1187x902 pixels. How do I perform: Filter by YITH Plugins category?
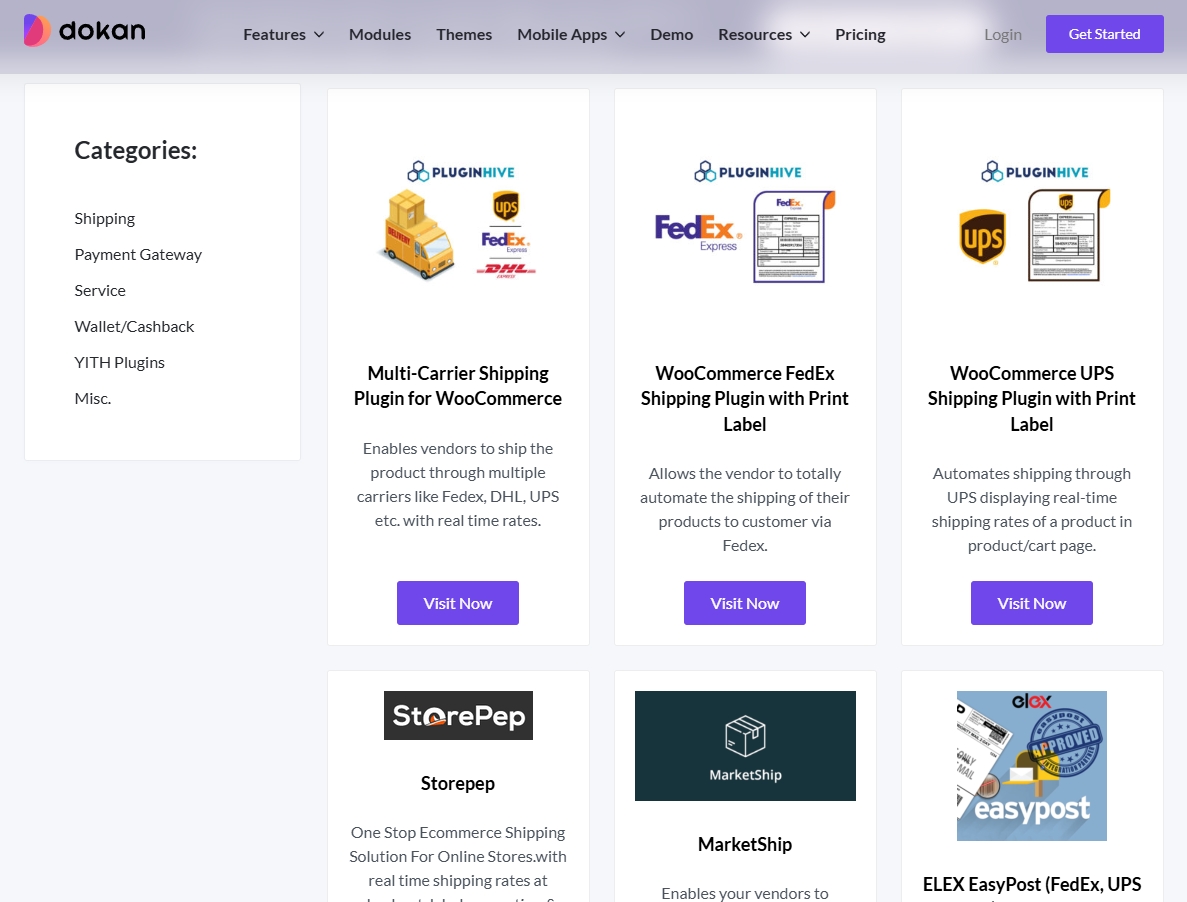coord(120,362)
